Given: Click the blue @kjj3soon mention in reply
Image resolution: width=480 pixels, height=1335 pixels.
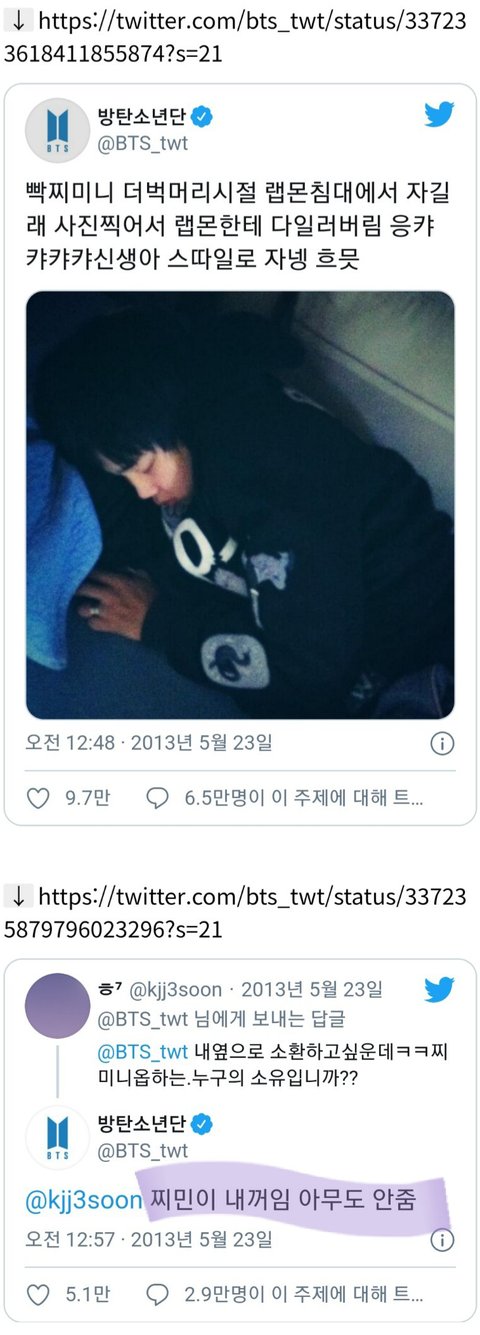Looking at the screenshot, I should click(x=81, y=1196).
